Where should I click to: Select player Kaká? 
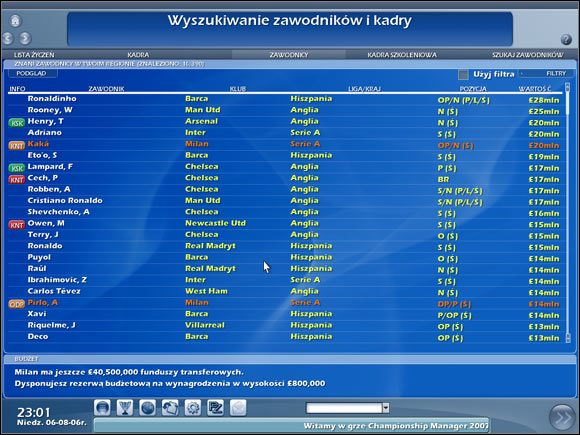[38, 144]
